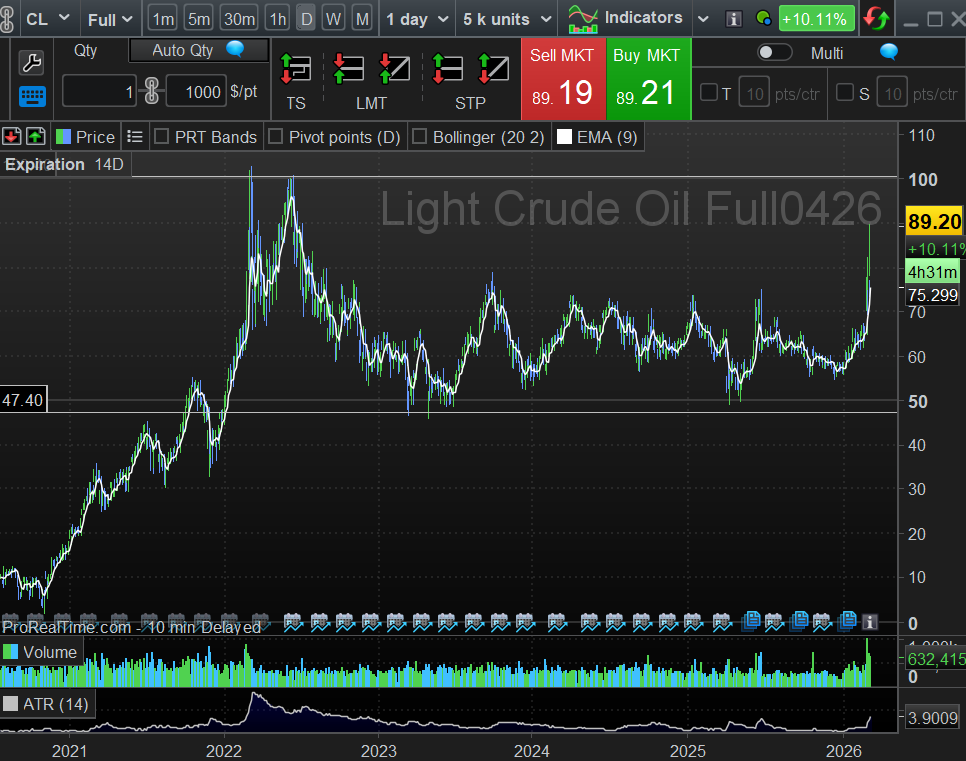
Task: Expand the 1 day timeframe dropdown
Action: tap(417, 19)
